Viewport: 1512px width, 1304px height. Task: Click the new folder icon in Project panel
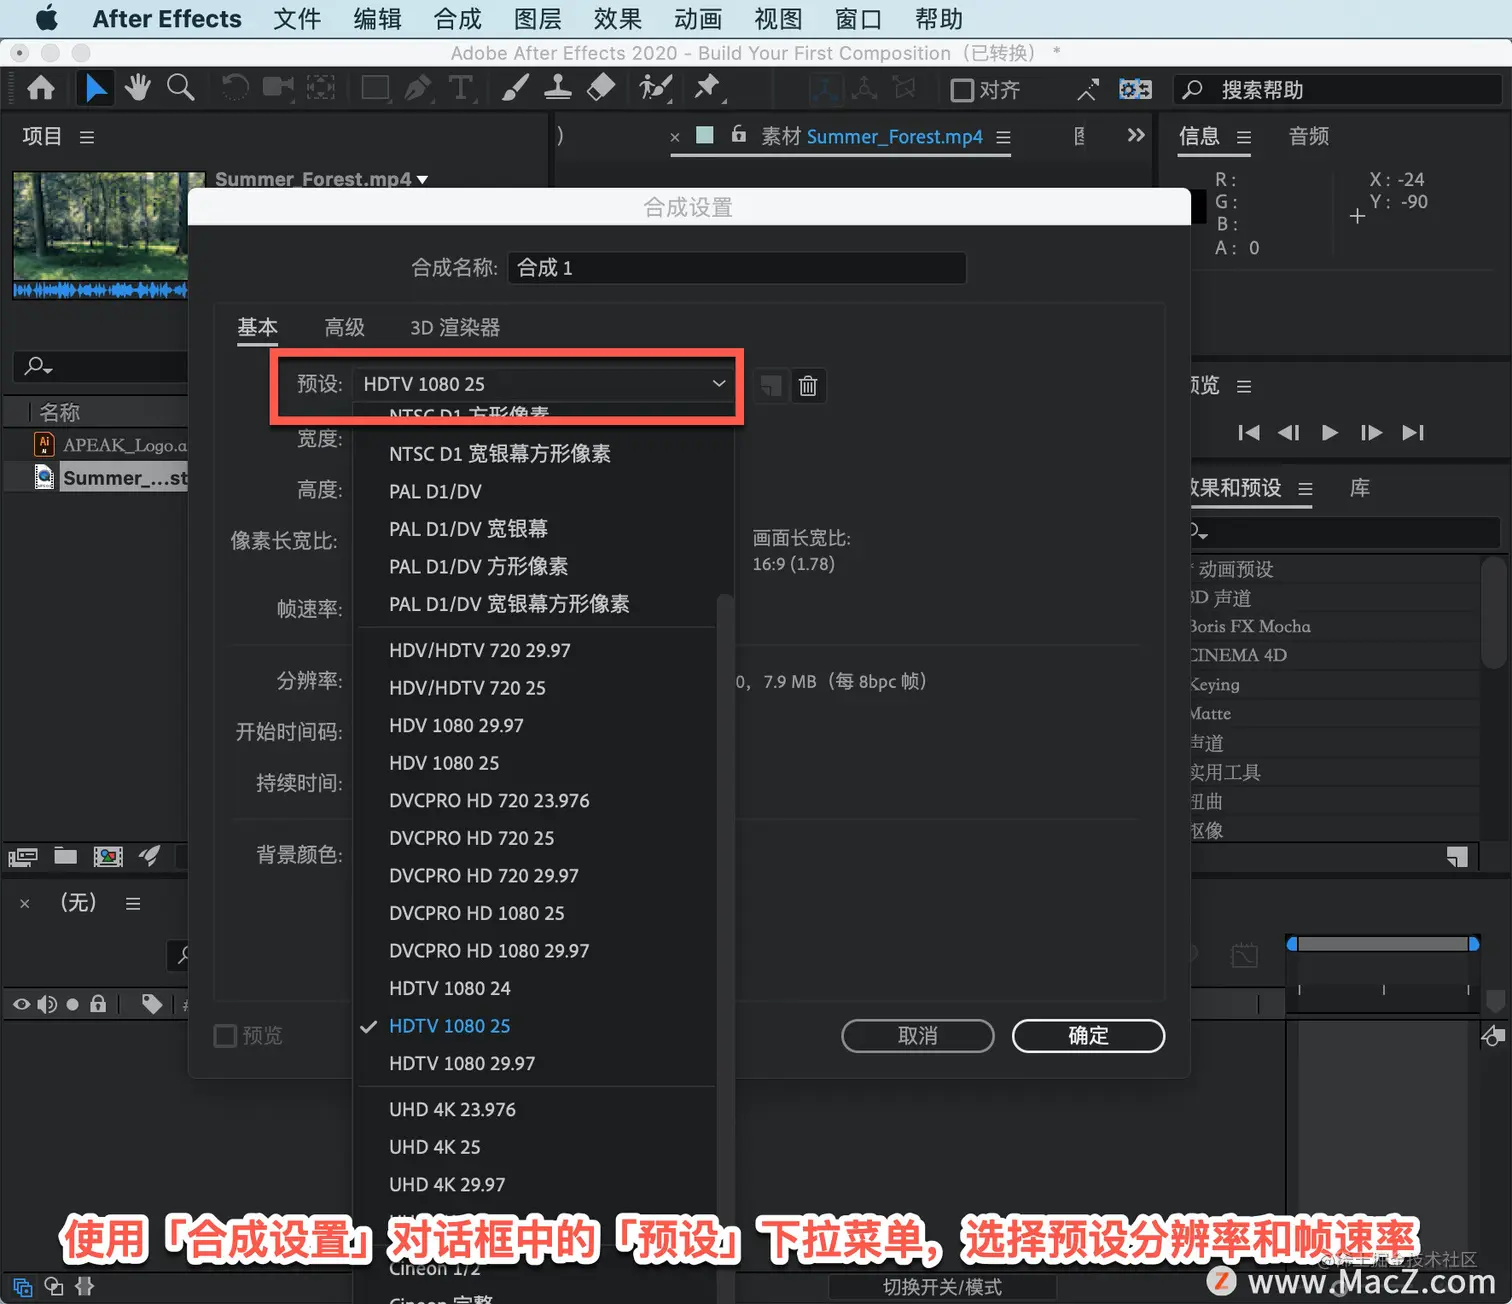(x=66, y=856)
